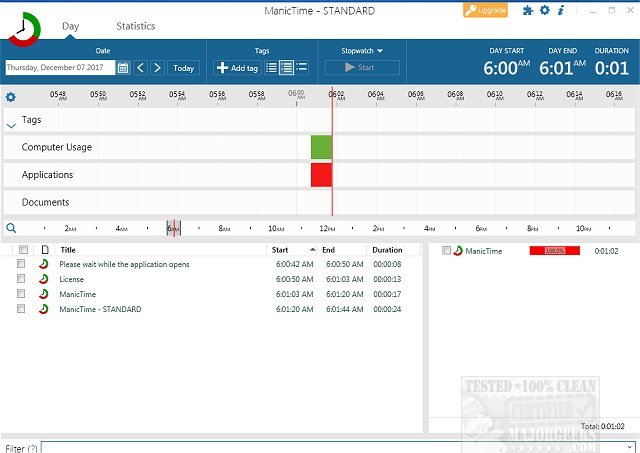The height and width of the screenshot is (453, 640).
Task: Toggle ManicTime checkbox in summary panel
Action: [x=447, y=250]
